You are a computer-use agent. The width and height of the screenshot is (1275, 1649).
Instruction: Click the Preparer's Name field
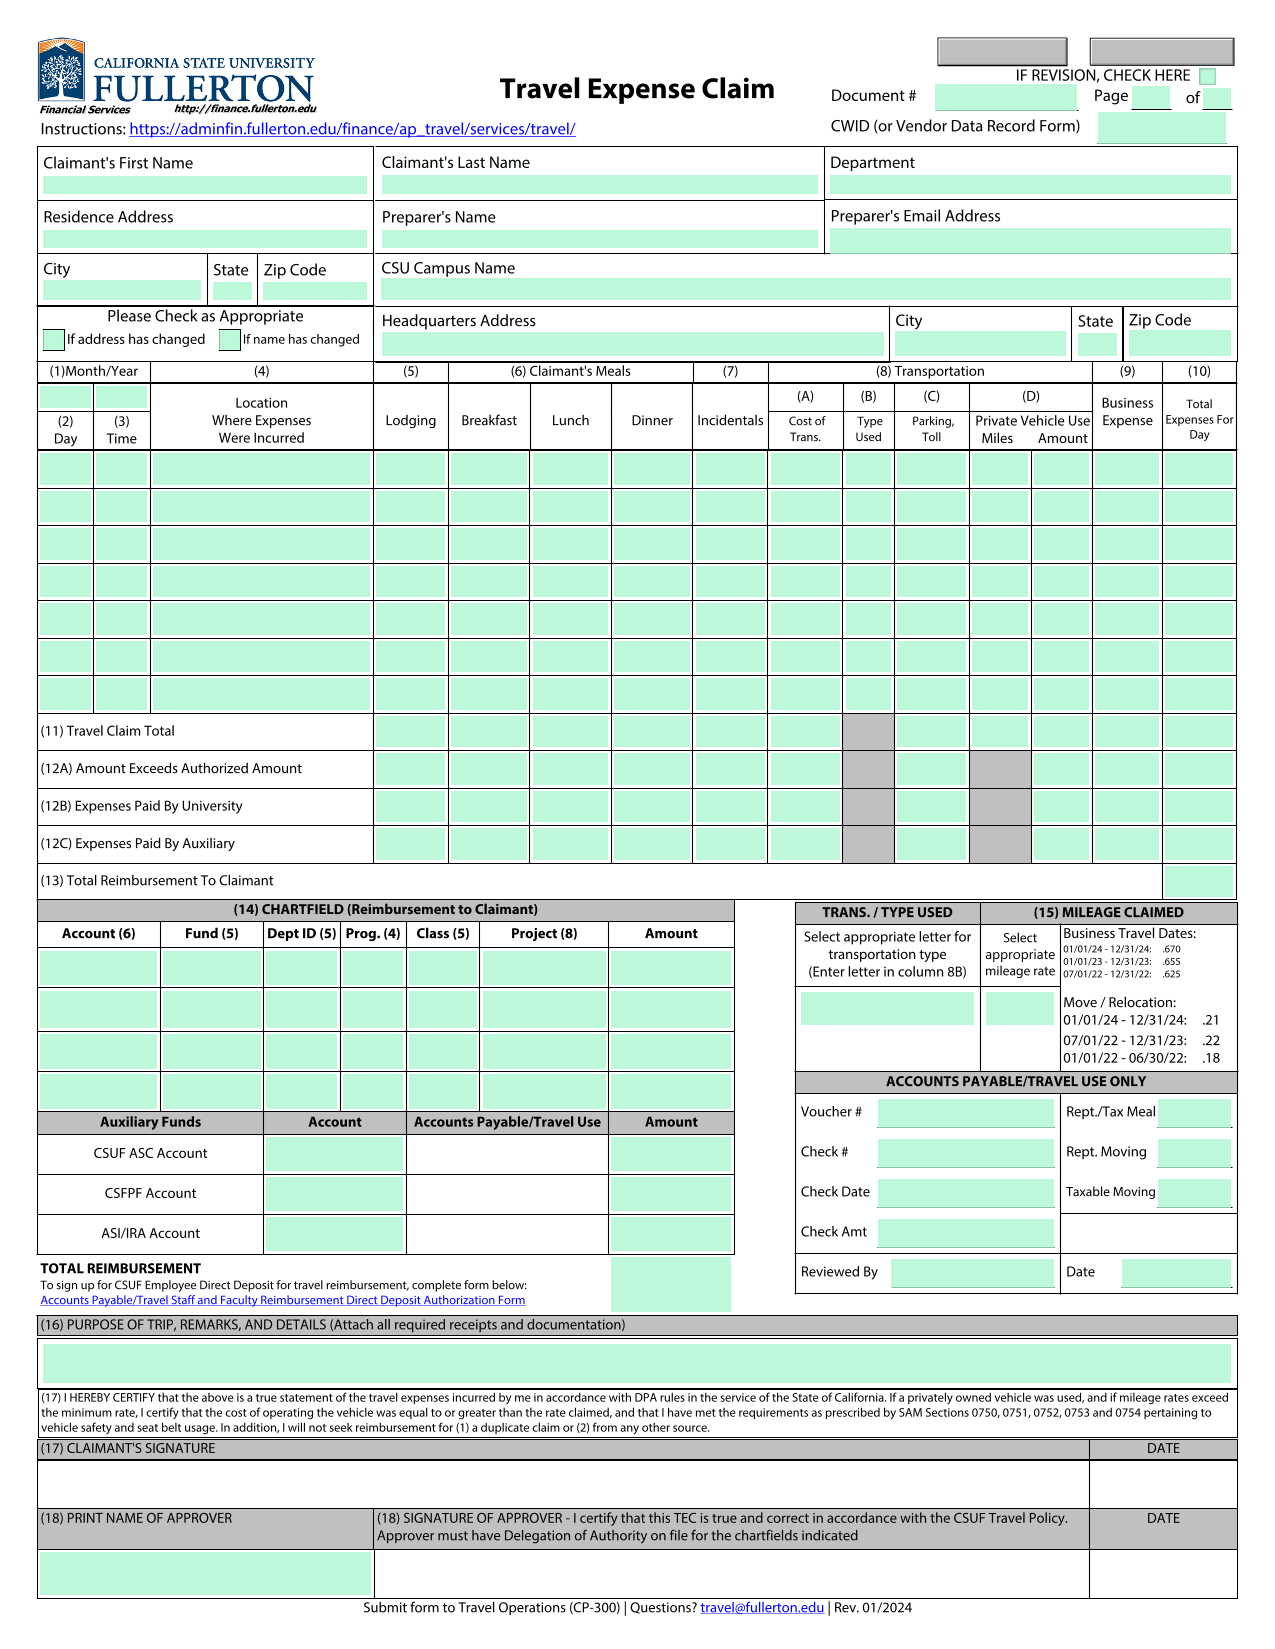pyautogui.click(x=599, y=239)
